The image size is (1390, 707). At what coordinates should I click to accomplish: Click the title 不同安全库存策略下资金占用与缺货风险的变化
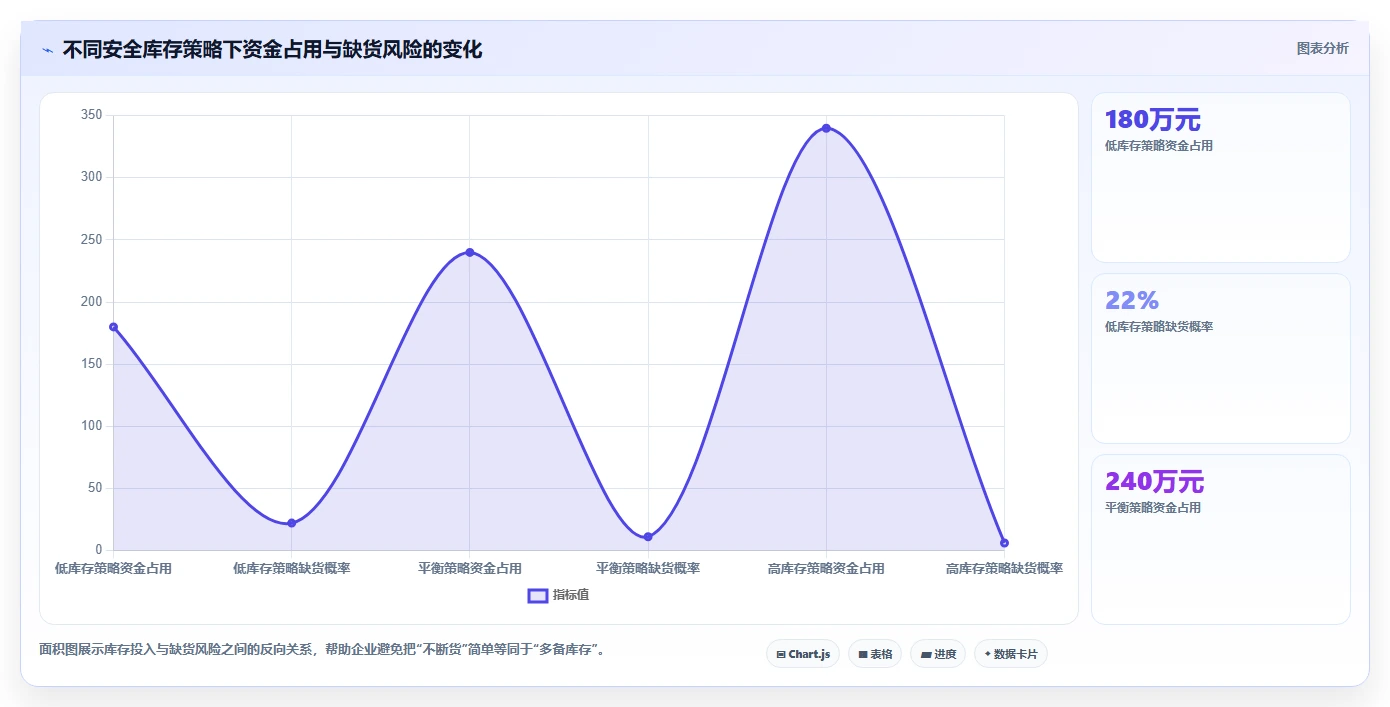[272, 49]
